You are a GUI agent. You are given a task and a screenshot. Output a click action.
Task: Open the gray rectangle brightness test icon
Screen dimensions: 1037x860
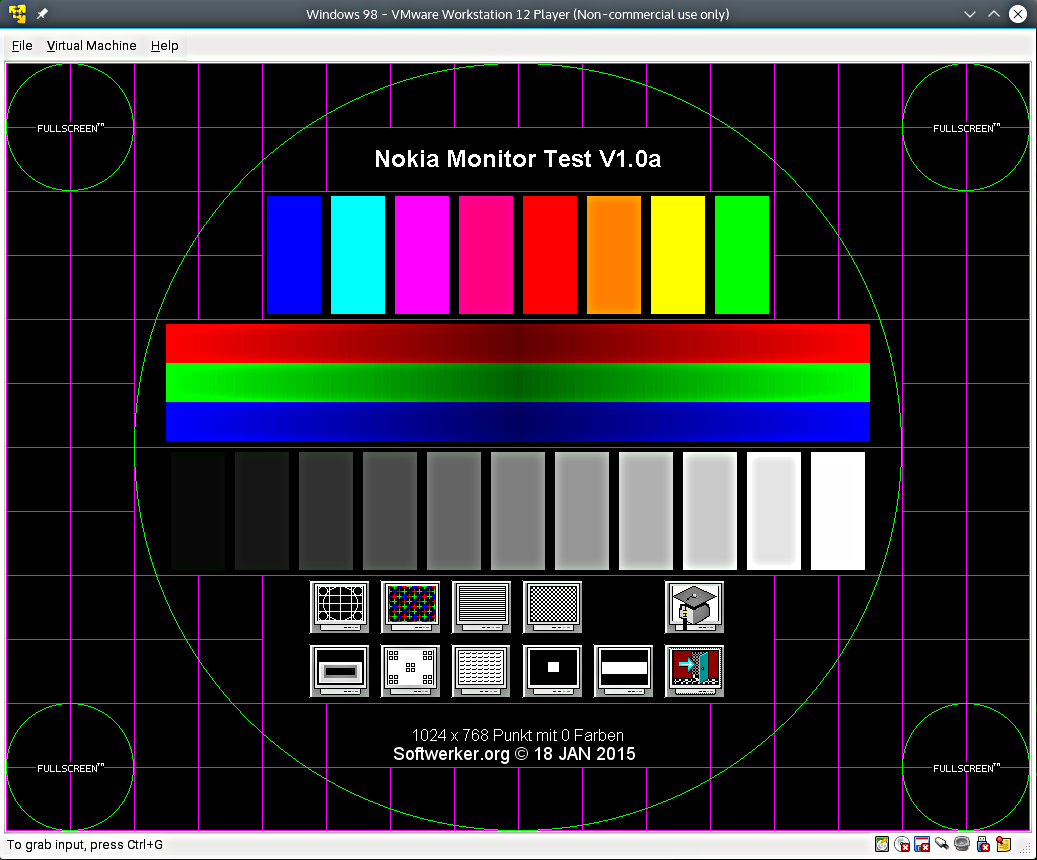[339, 670]
